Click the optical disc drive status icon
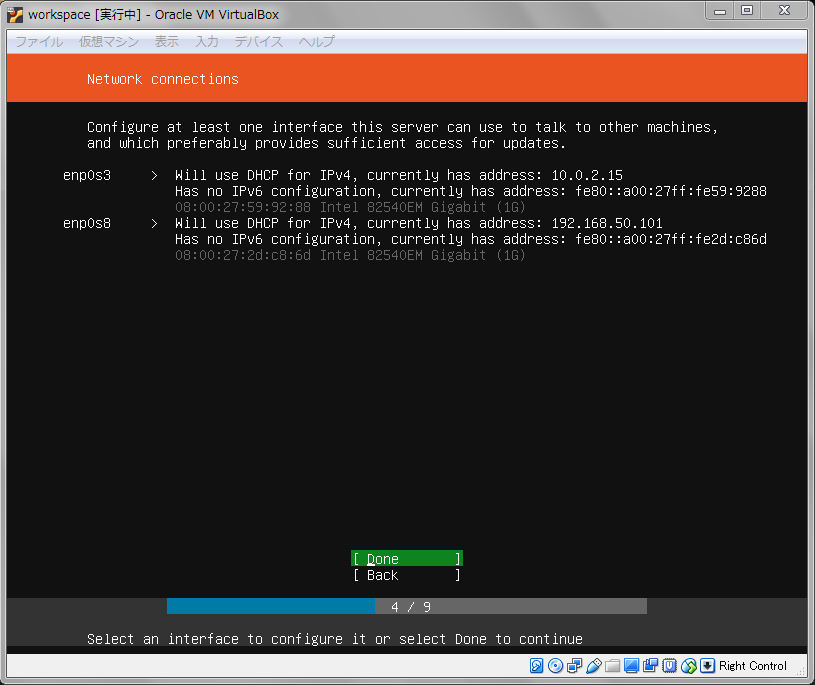This screenshot has width=815, height=685. coord(555,666)
